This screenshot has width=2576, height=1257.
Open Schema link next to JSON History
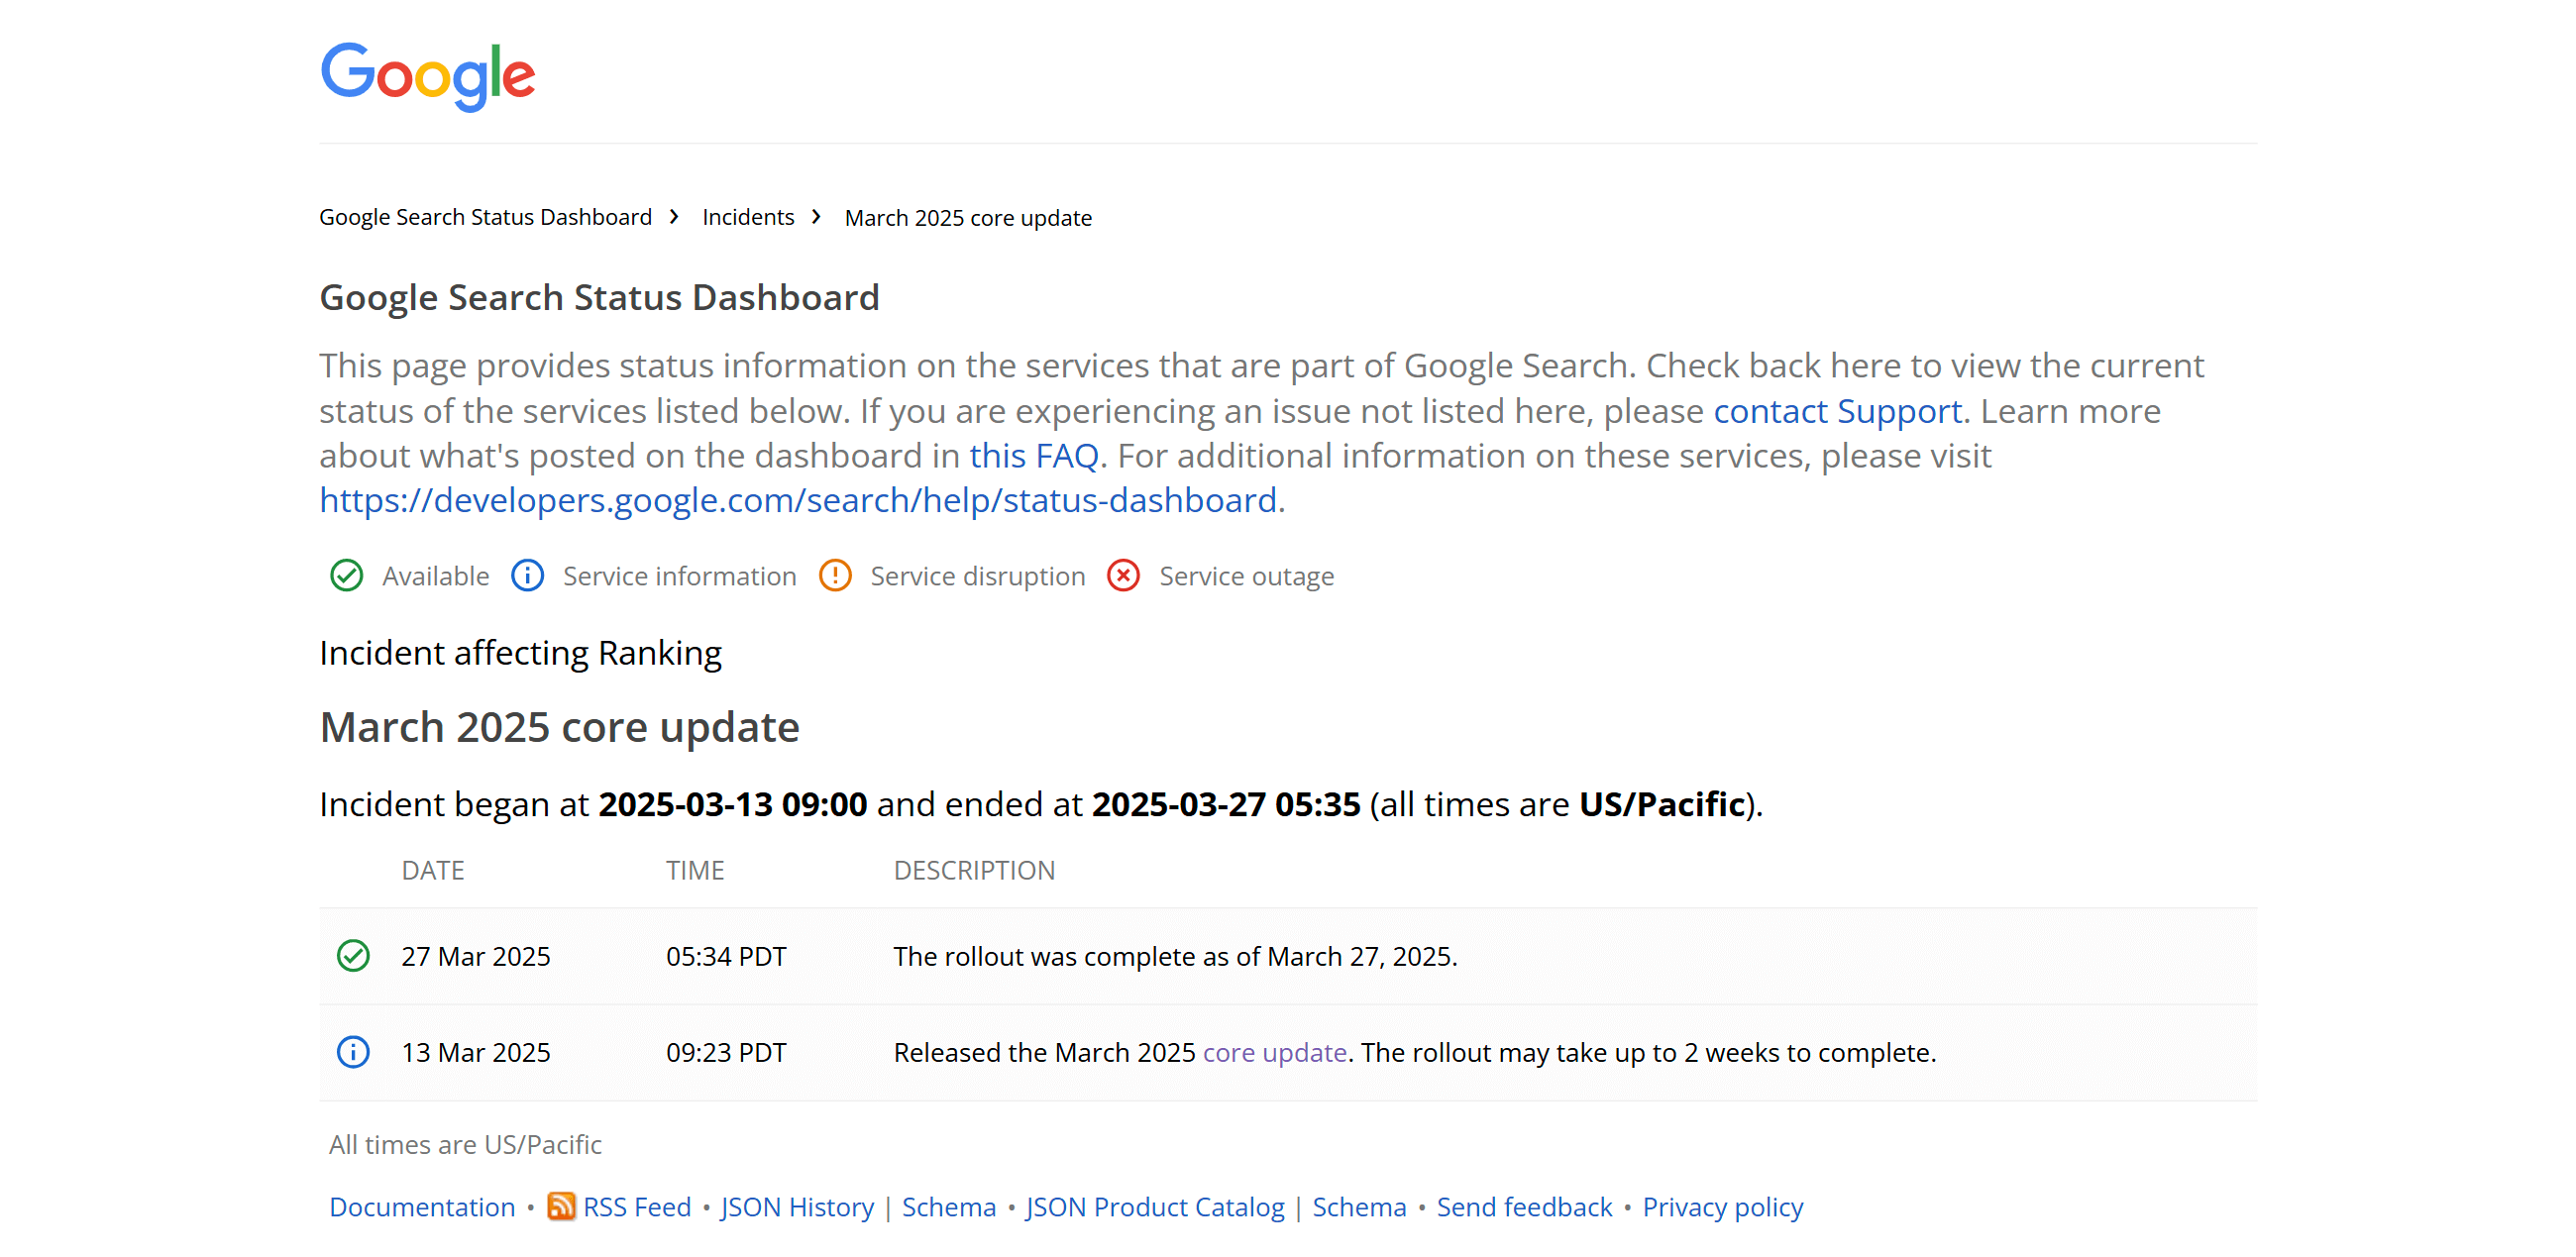(949, 1207)
